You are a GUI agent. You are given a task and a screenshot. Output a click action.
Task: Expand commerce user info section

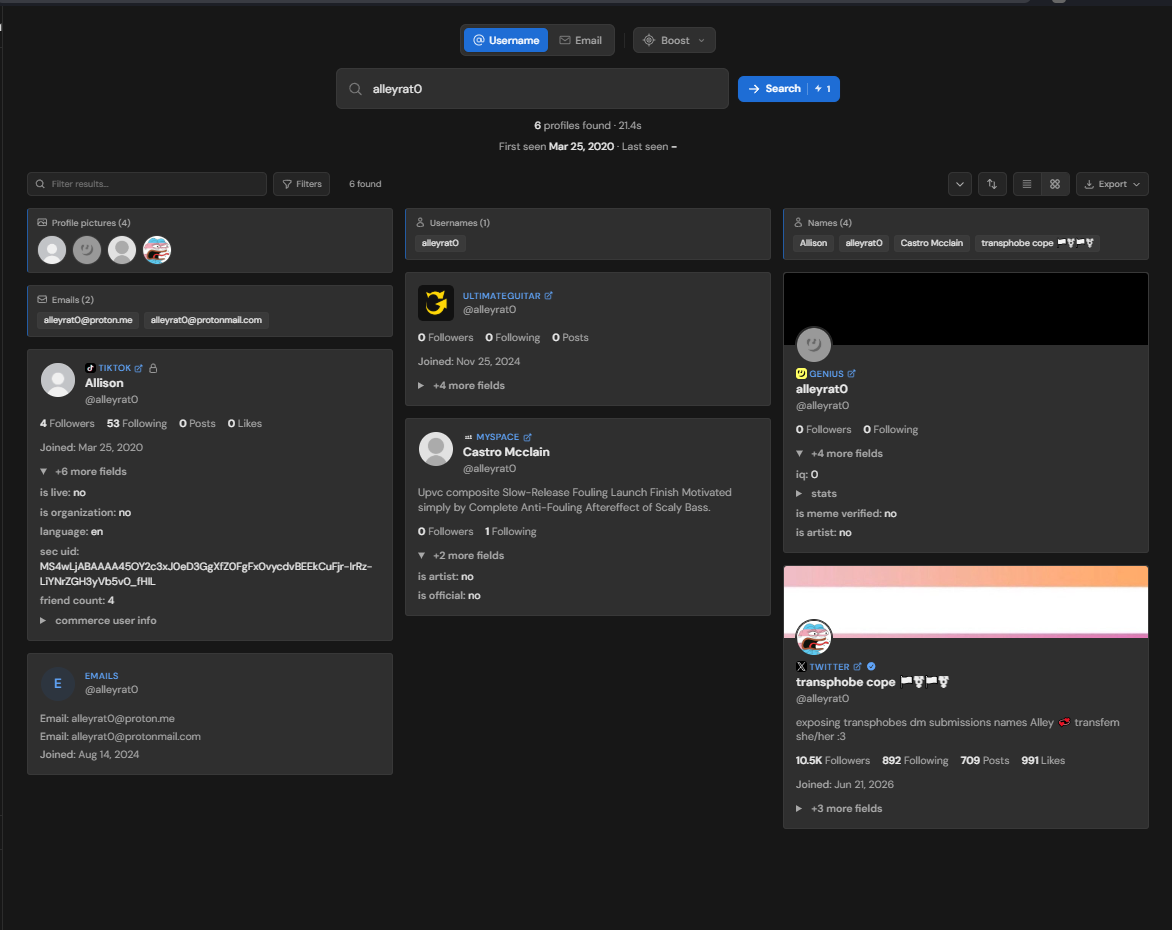tap(98, 620)
